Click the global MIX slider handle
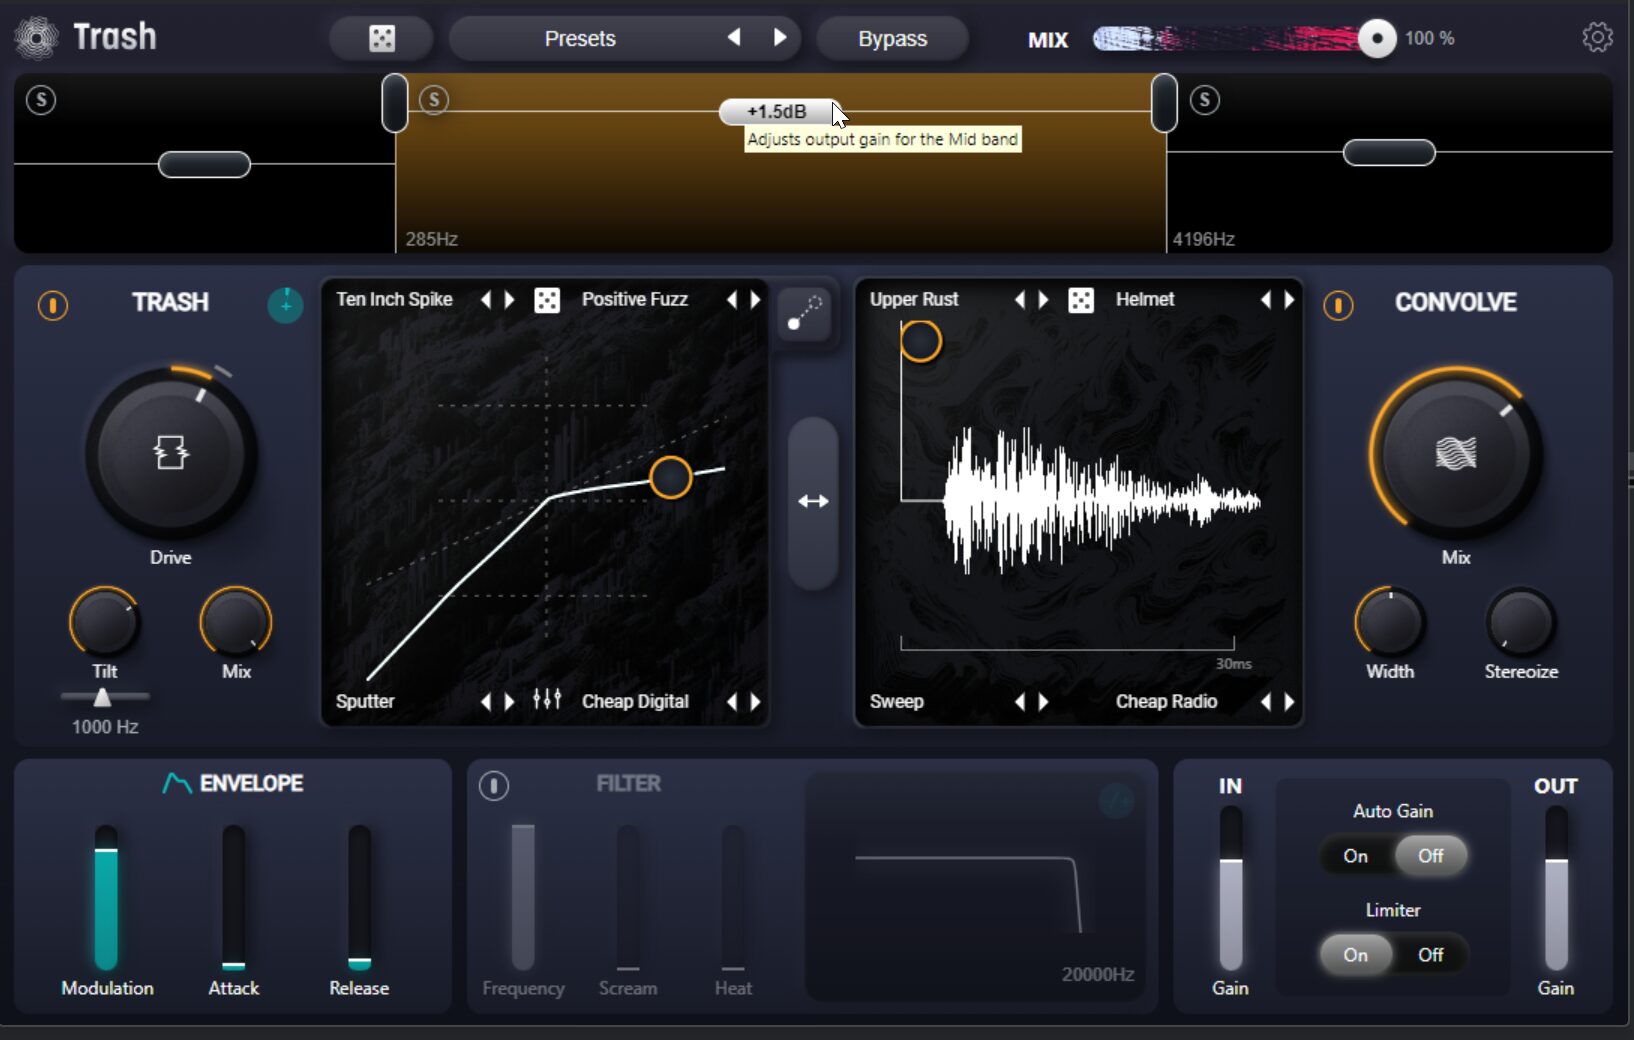The image size is (1634, 1040). 1377,39
